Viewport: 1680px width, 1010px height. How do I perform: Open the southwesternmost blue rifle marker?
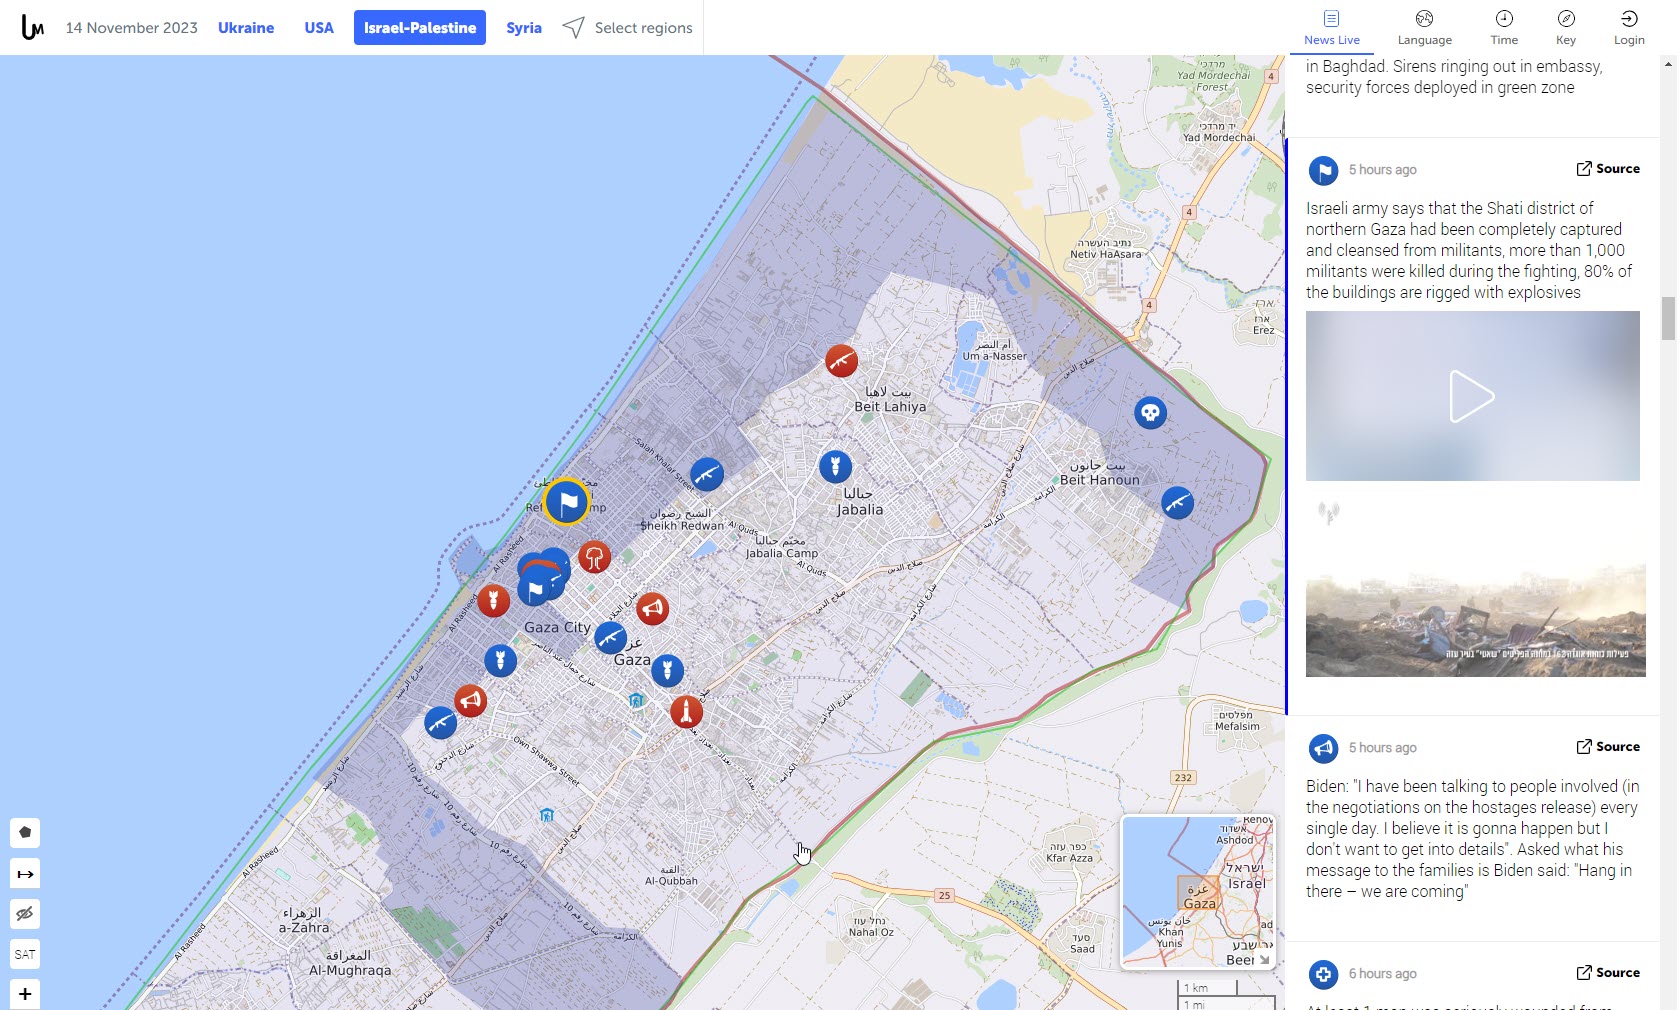coord(440,722)
